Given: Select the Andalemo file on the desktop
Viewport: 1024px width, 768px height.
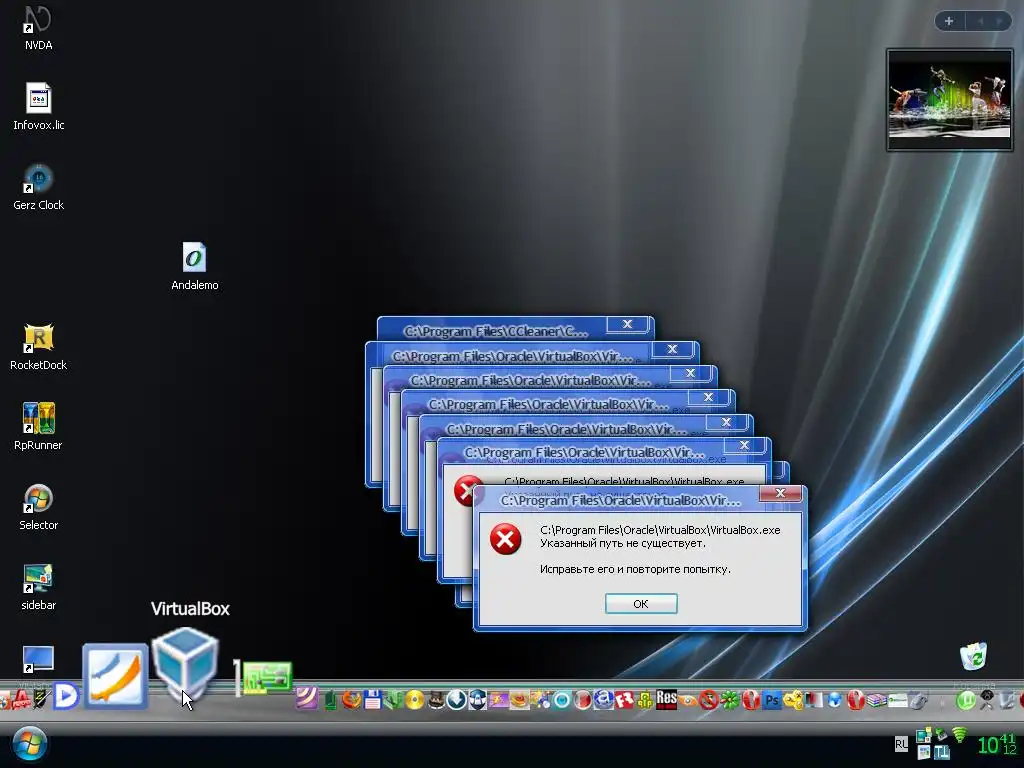Looking at the screenshot, I should 195,266.
